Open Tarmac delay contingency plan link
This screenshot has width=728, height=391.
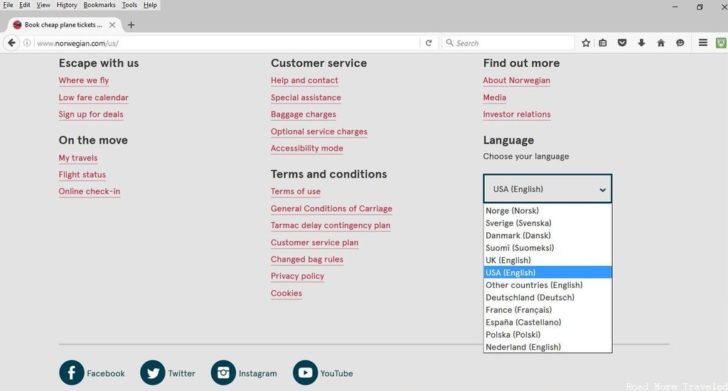point(331,225)
